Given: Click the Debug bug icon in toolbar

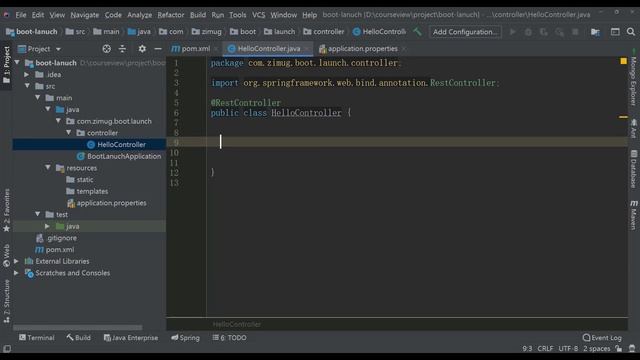Looking at the screenshot, I should [x=528, y=31].
